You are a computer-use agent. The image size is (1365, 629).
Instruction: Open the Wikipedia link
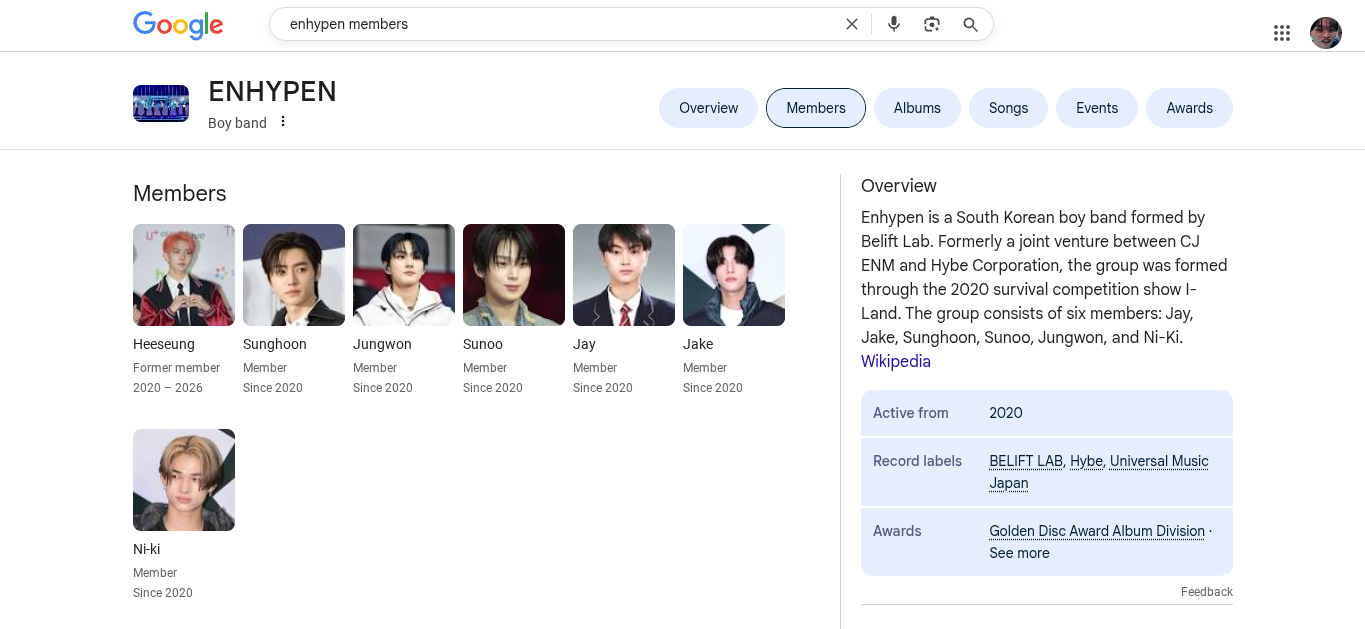coord(895,362)
